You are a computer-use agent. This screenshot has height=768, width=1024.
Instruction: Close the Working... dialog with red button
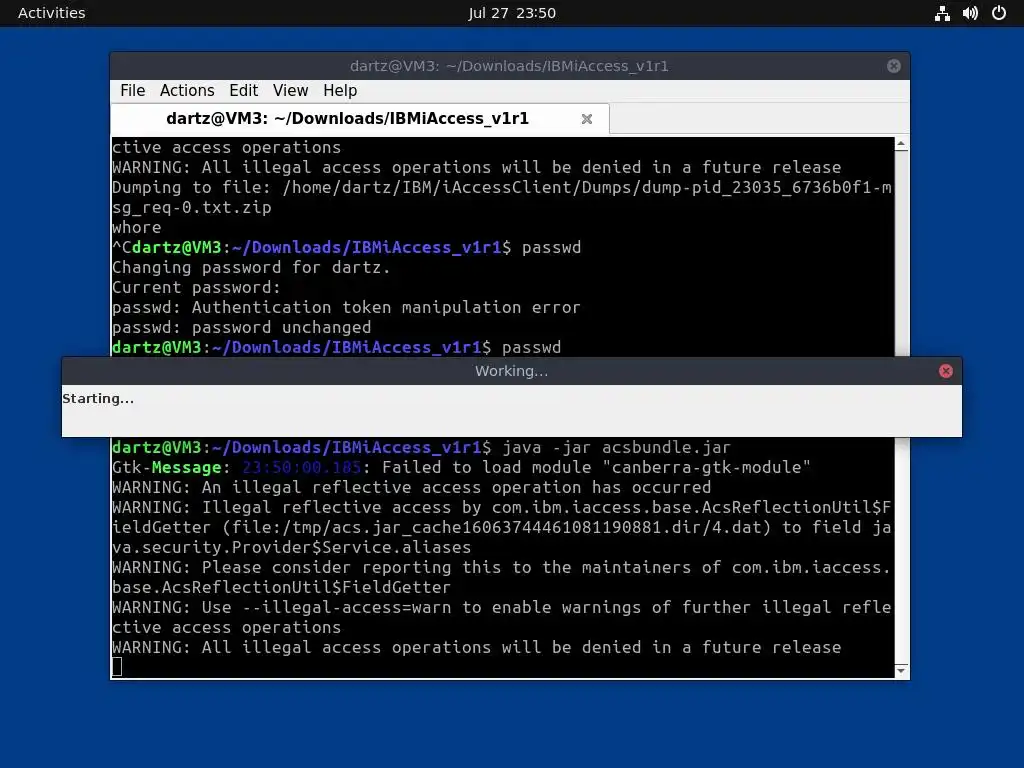pyautogui.click(x=945, y=371)
